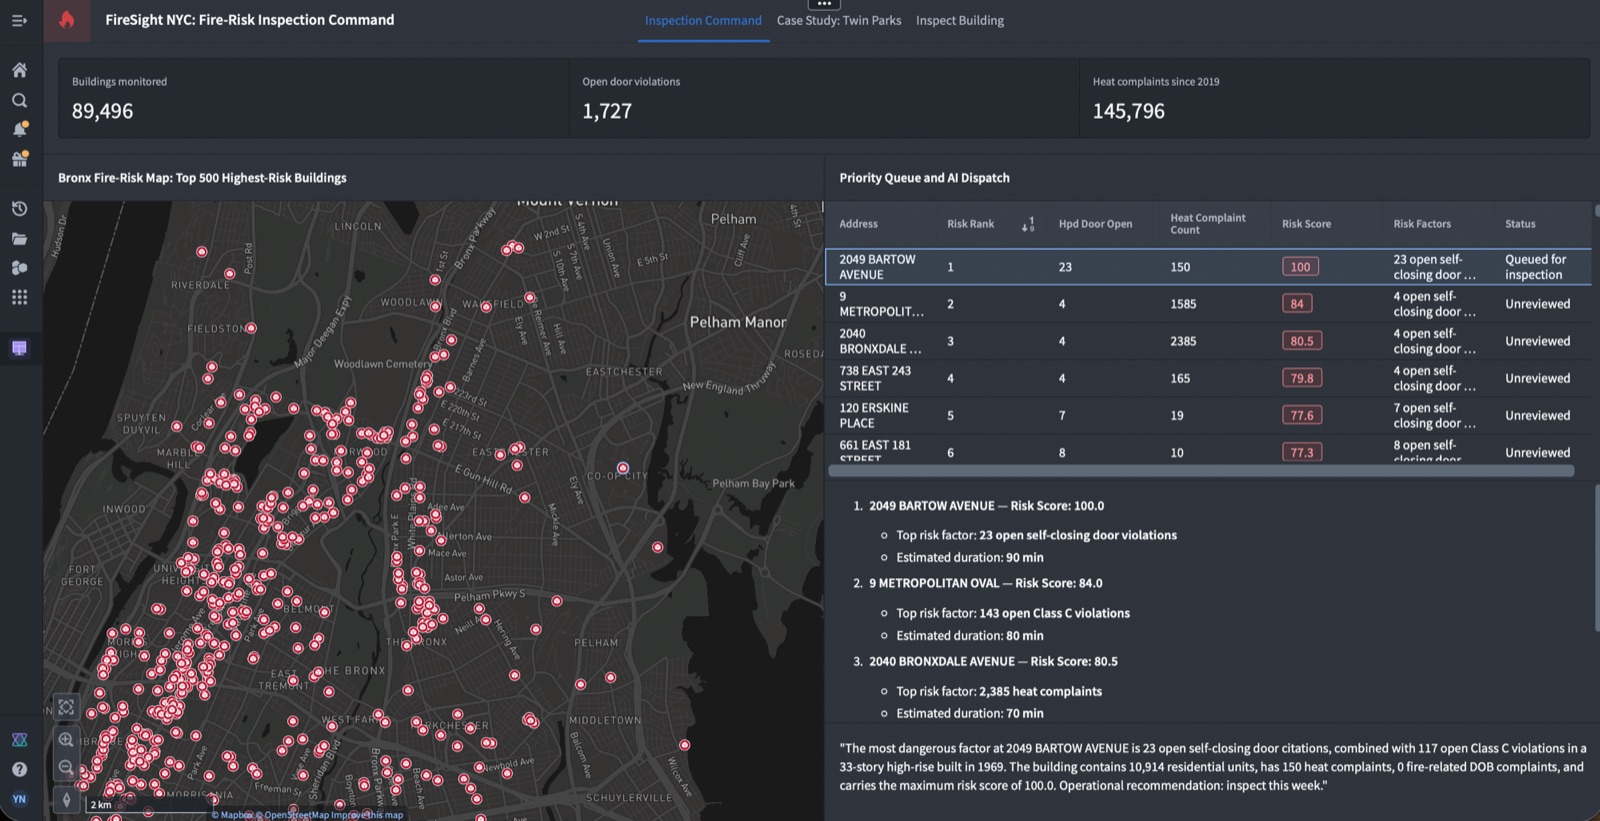Toggle the Risk Rank sort arrow

pos(1028,224)
